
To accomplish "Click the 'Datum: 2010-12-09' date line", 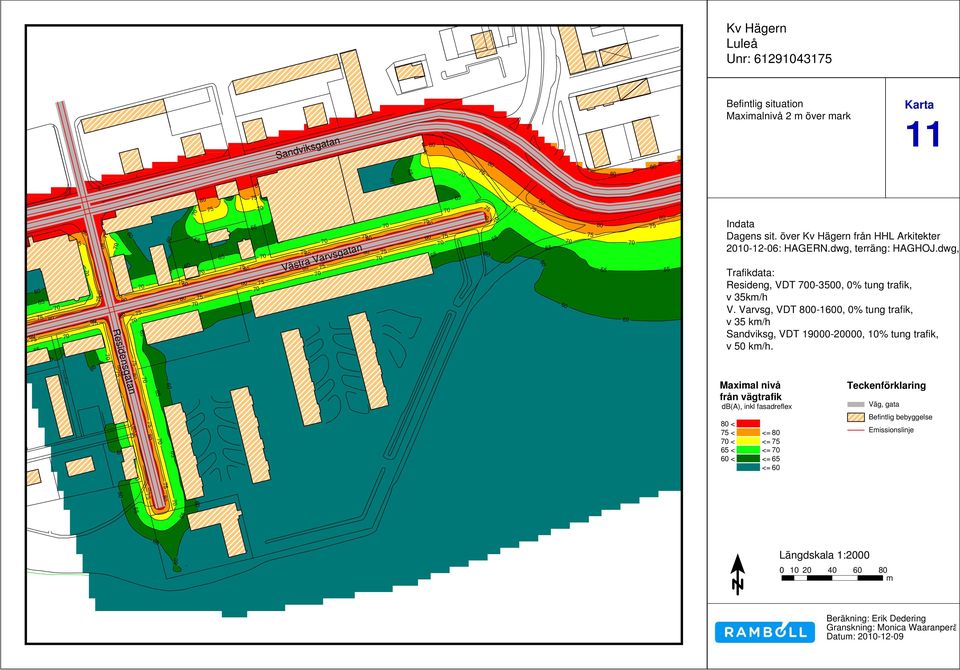I will [864, 637].
